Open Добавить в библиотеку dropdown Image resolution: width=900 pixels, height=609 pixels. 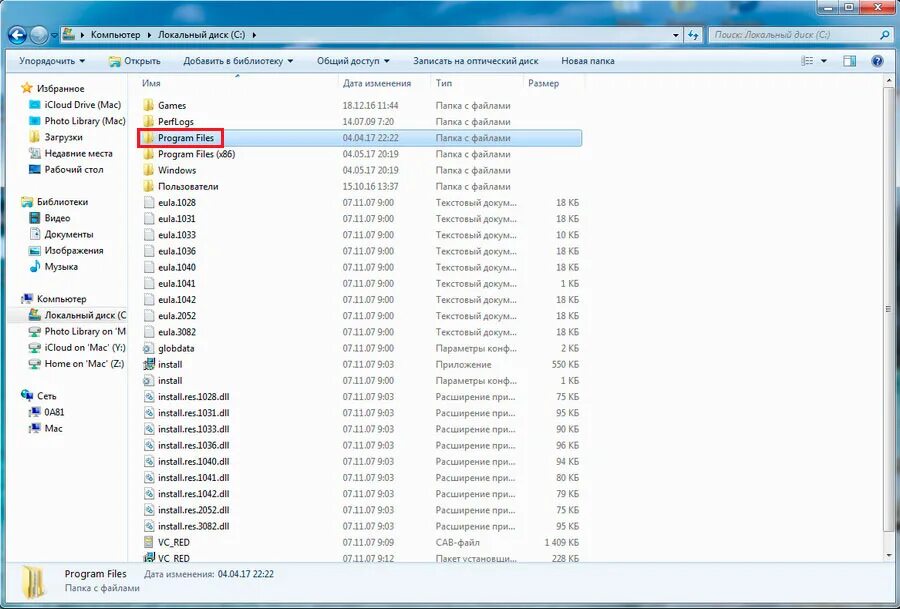[x=238, y=61]
